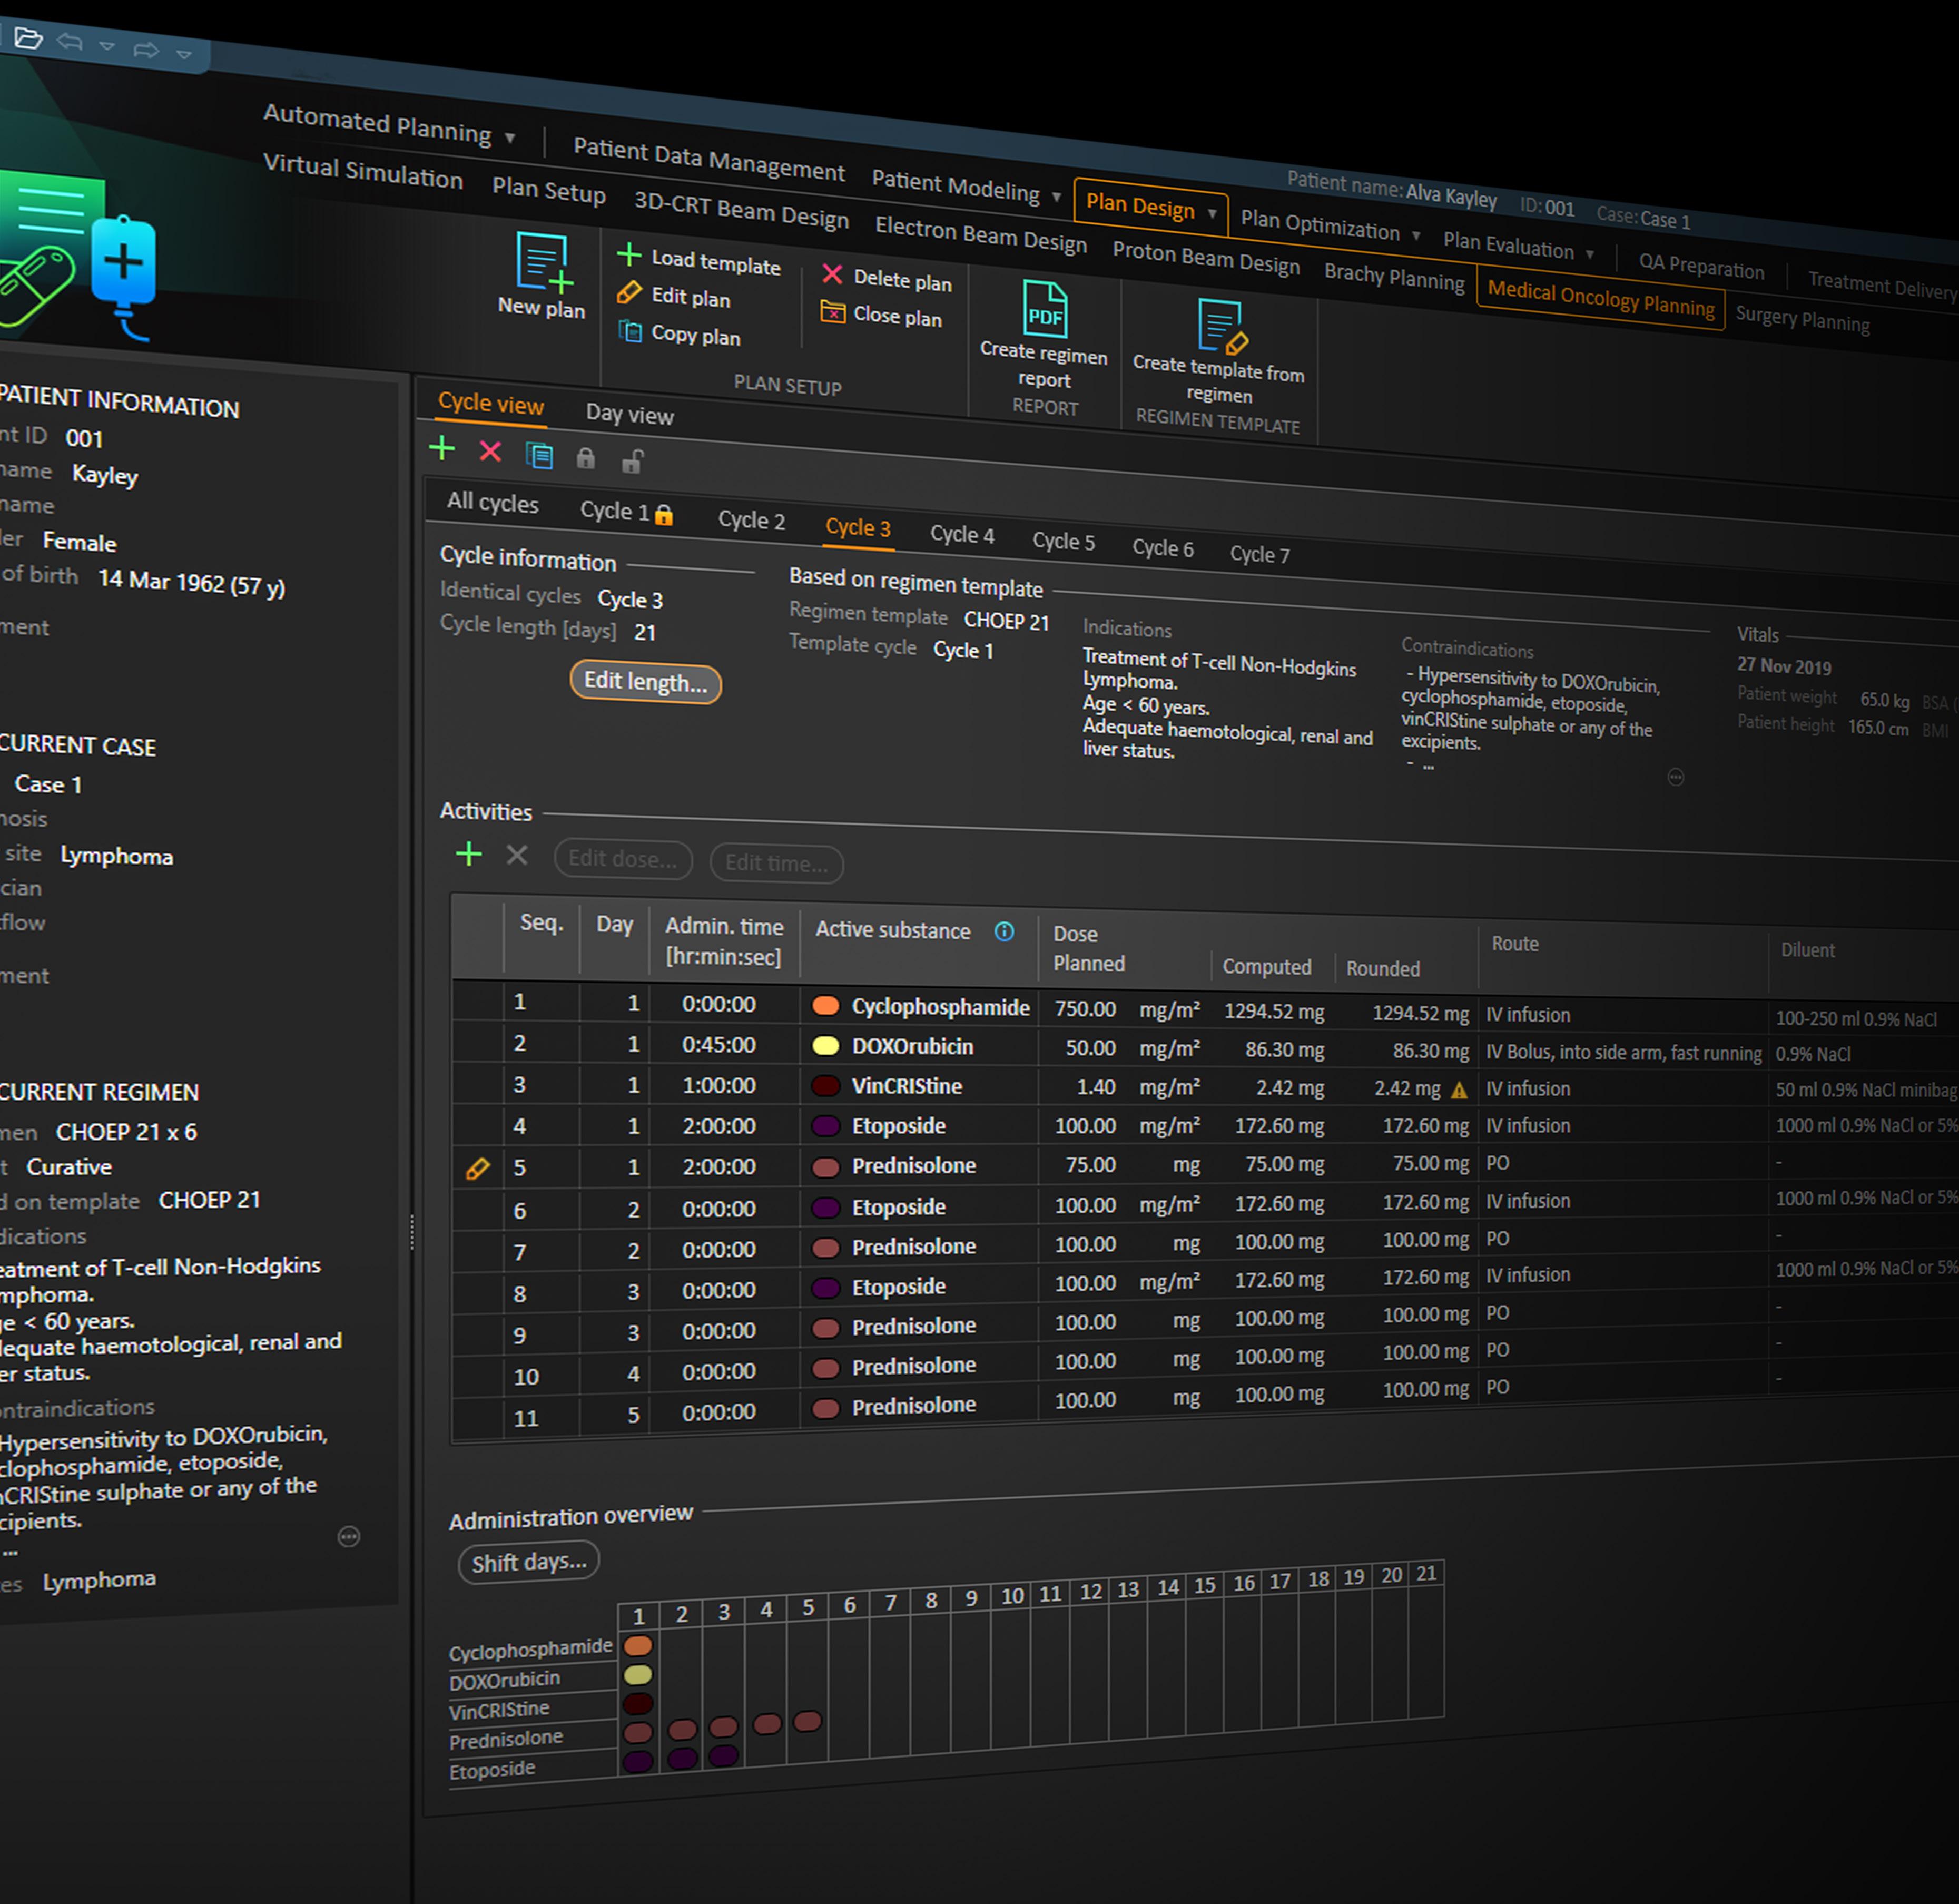Image resolution: width=1959 pixels, height=1904 pixels.
Task: Open the Automated Planning dropdown arrow
Action: click(x=510, y=137)
